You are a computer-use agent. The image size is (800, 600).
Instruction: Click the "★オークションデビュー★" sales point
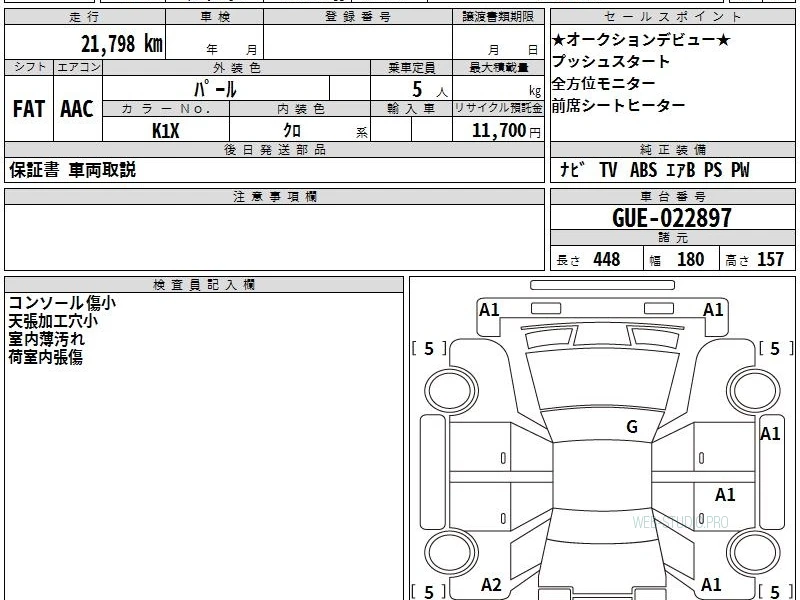pos(641,39)
